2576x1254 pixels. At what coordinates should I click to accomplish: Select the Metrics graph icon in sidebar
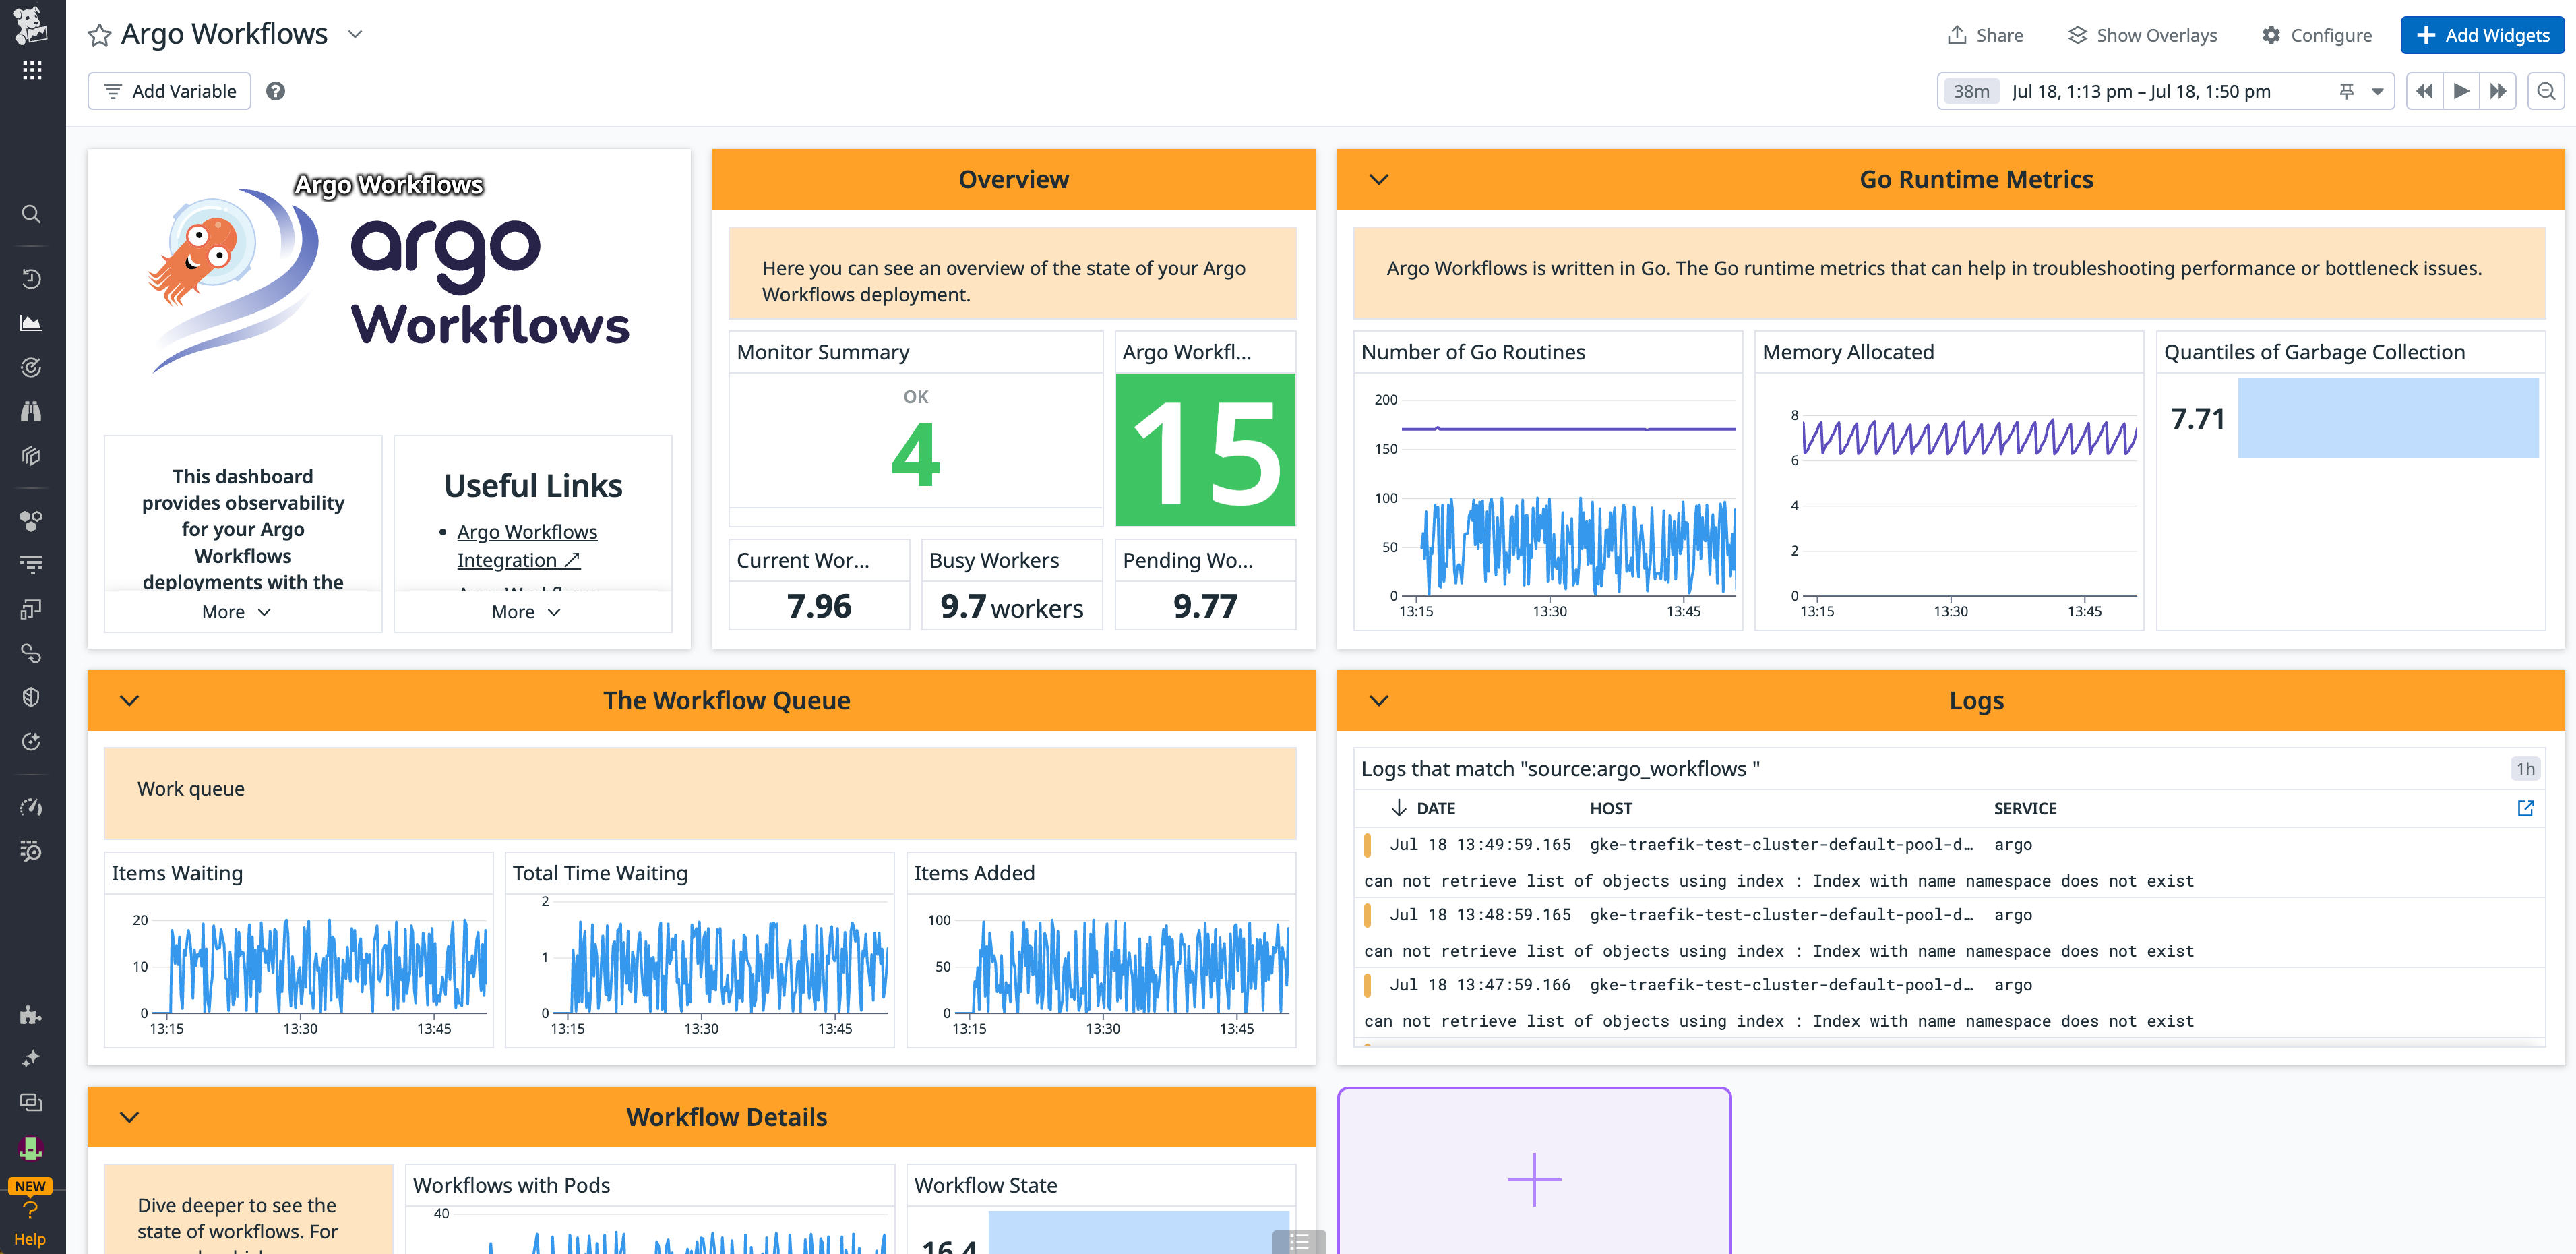(31, 322)
